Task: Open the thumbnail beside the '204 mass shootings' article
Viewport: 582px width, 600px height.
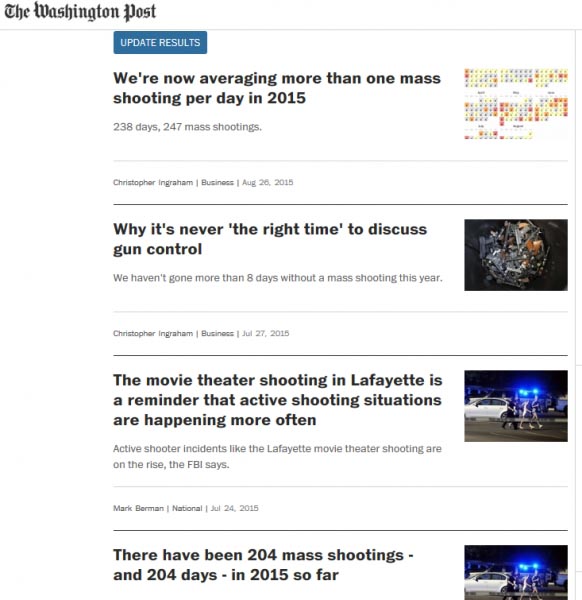Action: pyautogui.click(x=516, y=572)
